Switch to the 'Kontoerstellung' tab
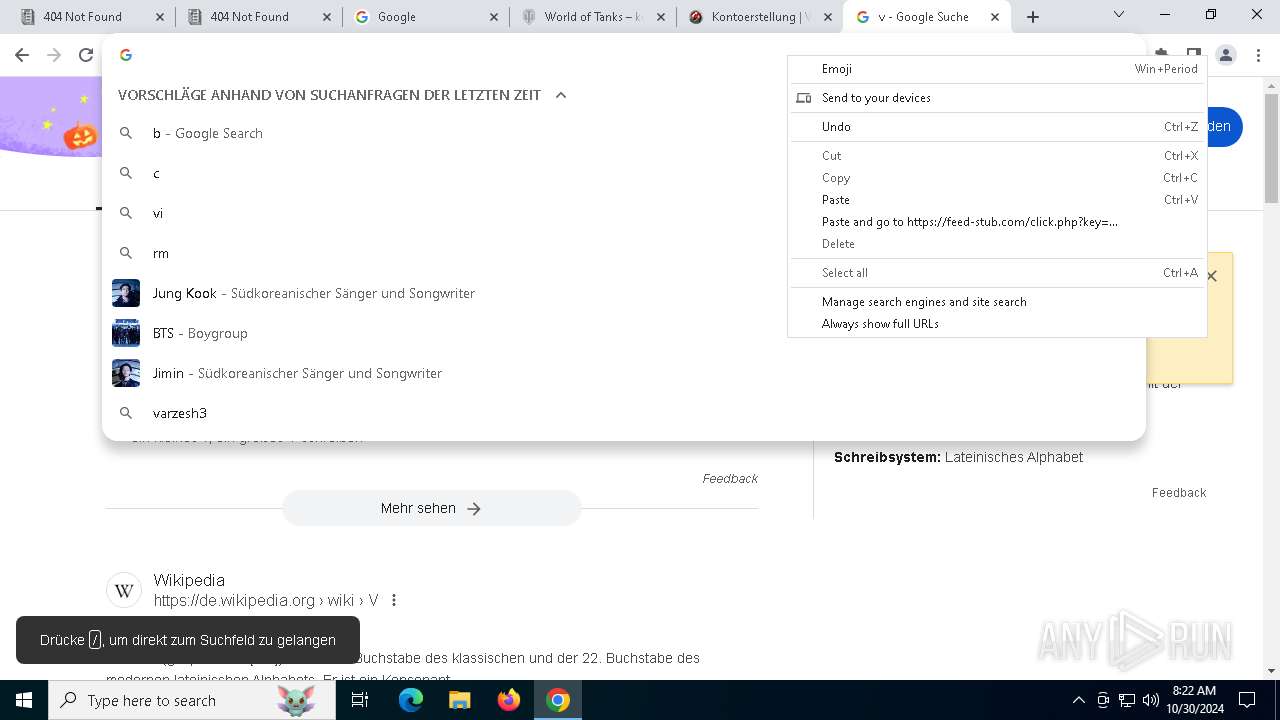The height and width of the screenshot is (720, 1280). 760,17
